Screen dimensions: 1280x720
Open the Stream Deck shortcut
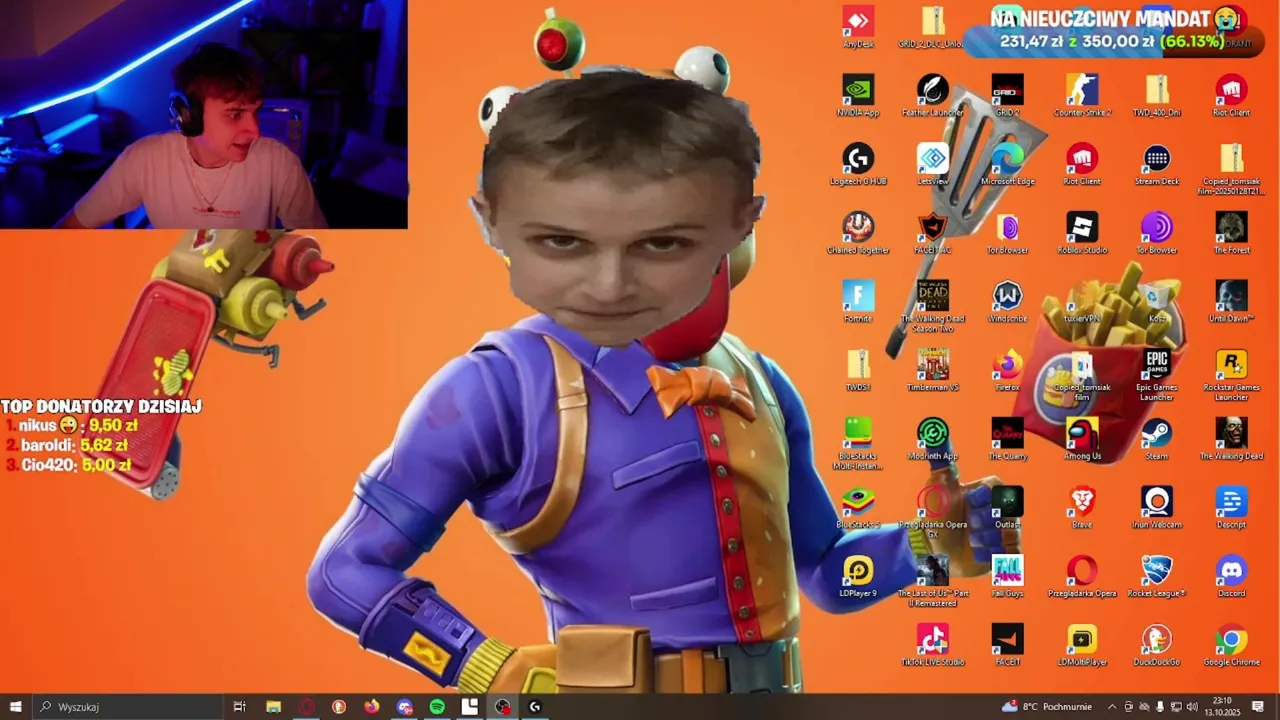pyautogui.click(x=1157, y=165)
